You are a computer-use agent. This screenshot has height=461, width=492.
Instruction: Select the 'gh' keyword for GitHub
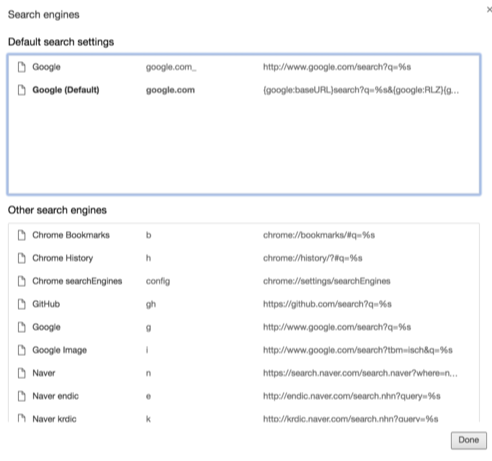tap(151, 304)
